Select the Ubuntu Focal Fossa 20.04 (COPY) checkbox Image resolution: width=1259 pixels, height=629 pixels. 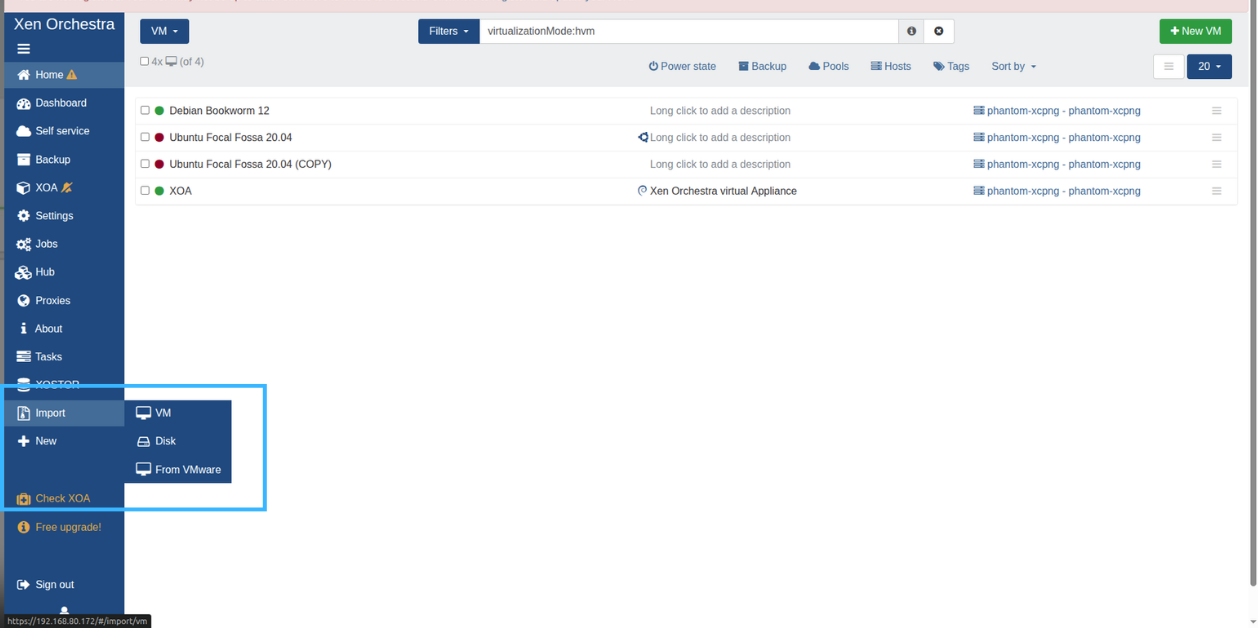coord(145,164)
